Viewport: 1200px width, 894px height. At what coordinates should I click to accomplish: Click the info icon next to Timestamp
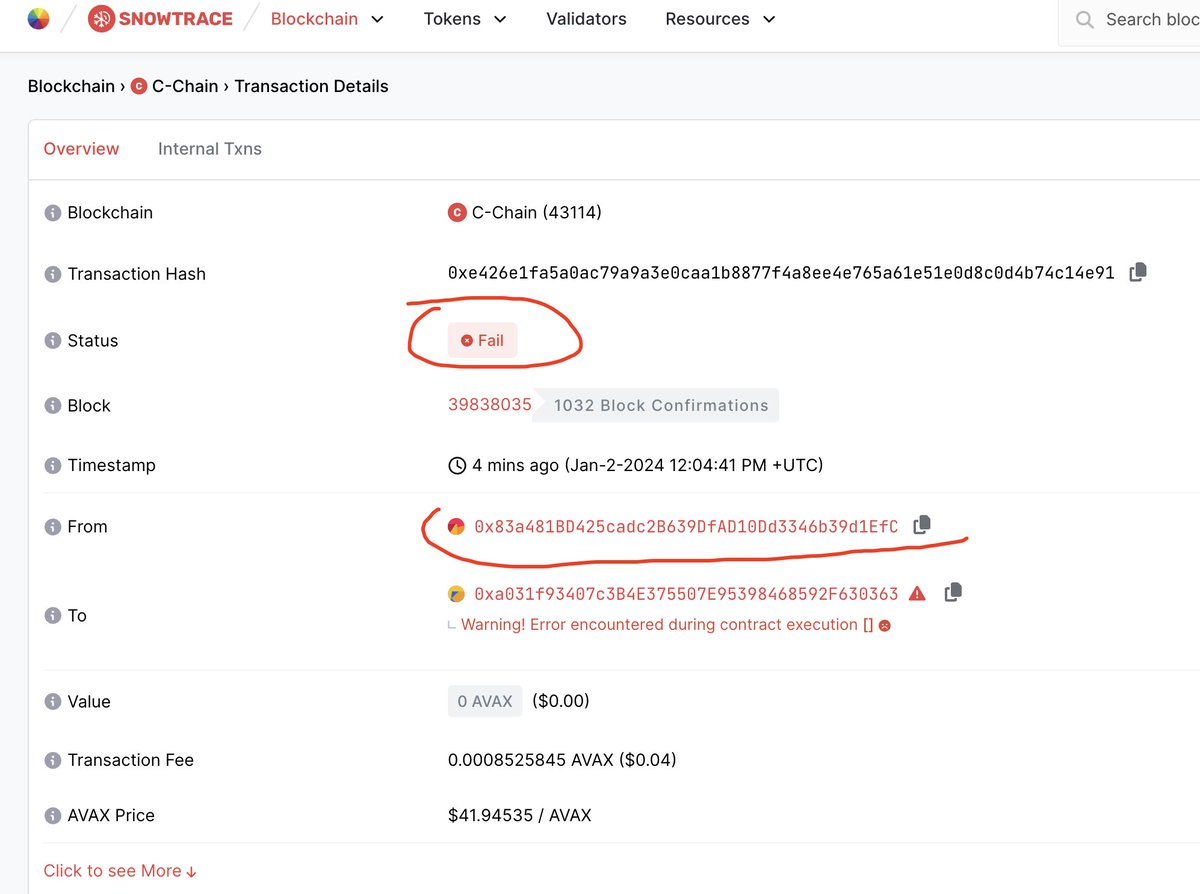pyautogui.click(x=52, y=466)
